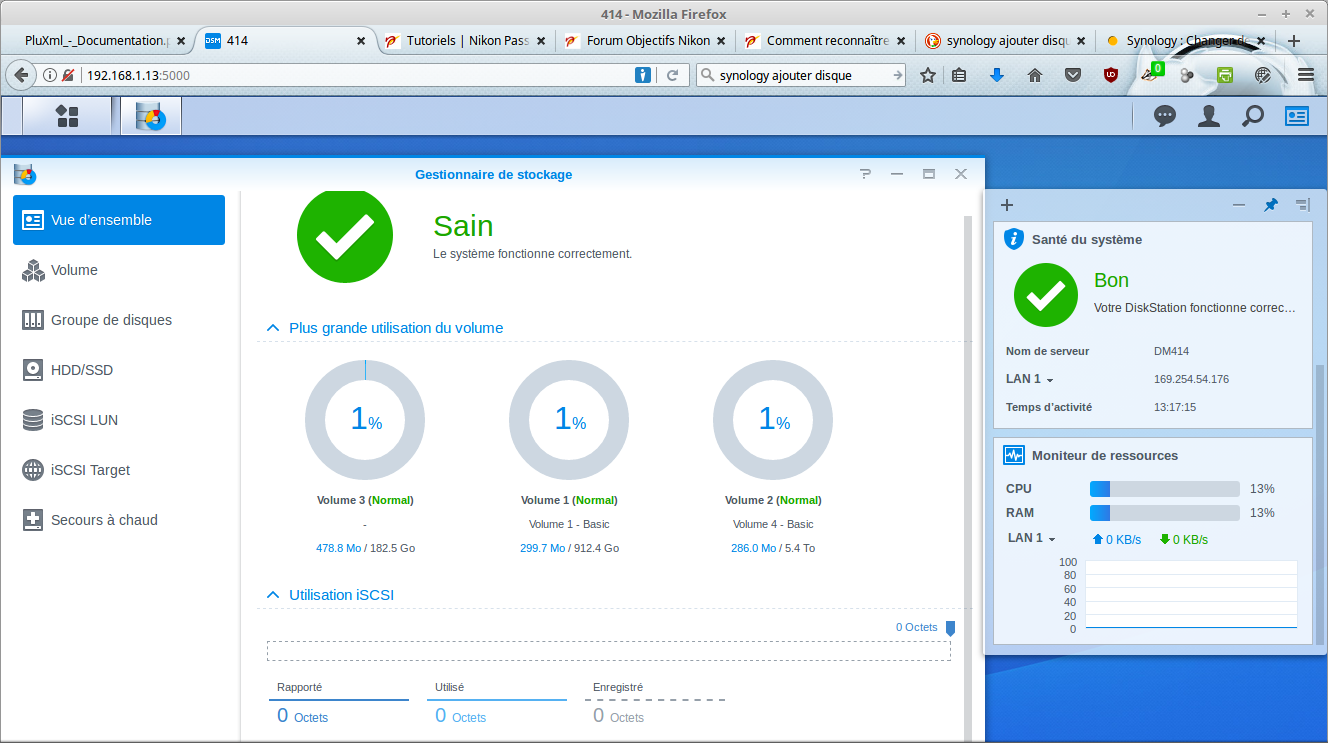This screenshot has width=1328, height=743.
Task: Click the iSCSI usage bar marker
Action: point(950,628)
